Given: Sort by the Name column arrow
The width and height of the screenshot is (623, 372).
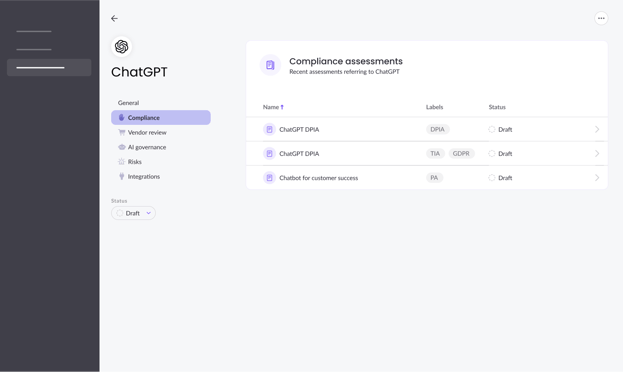Looking at the screenshot, I should point(282,107).
